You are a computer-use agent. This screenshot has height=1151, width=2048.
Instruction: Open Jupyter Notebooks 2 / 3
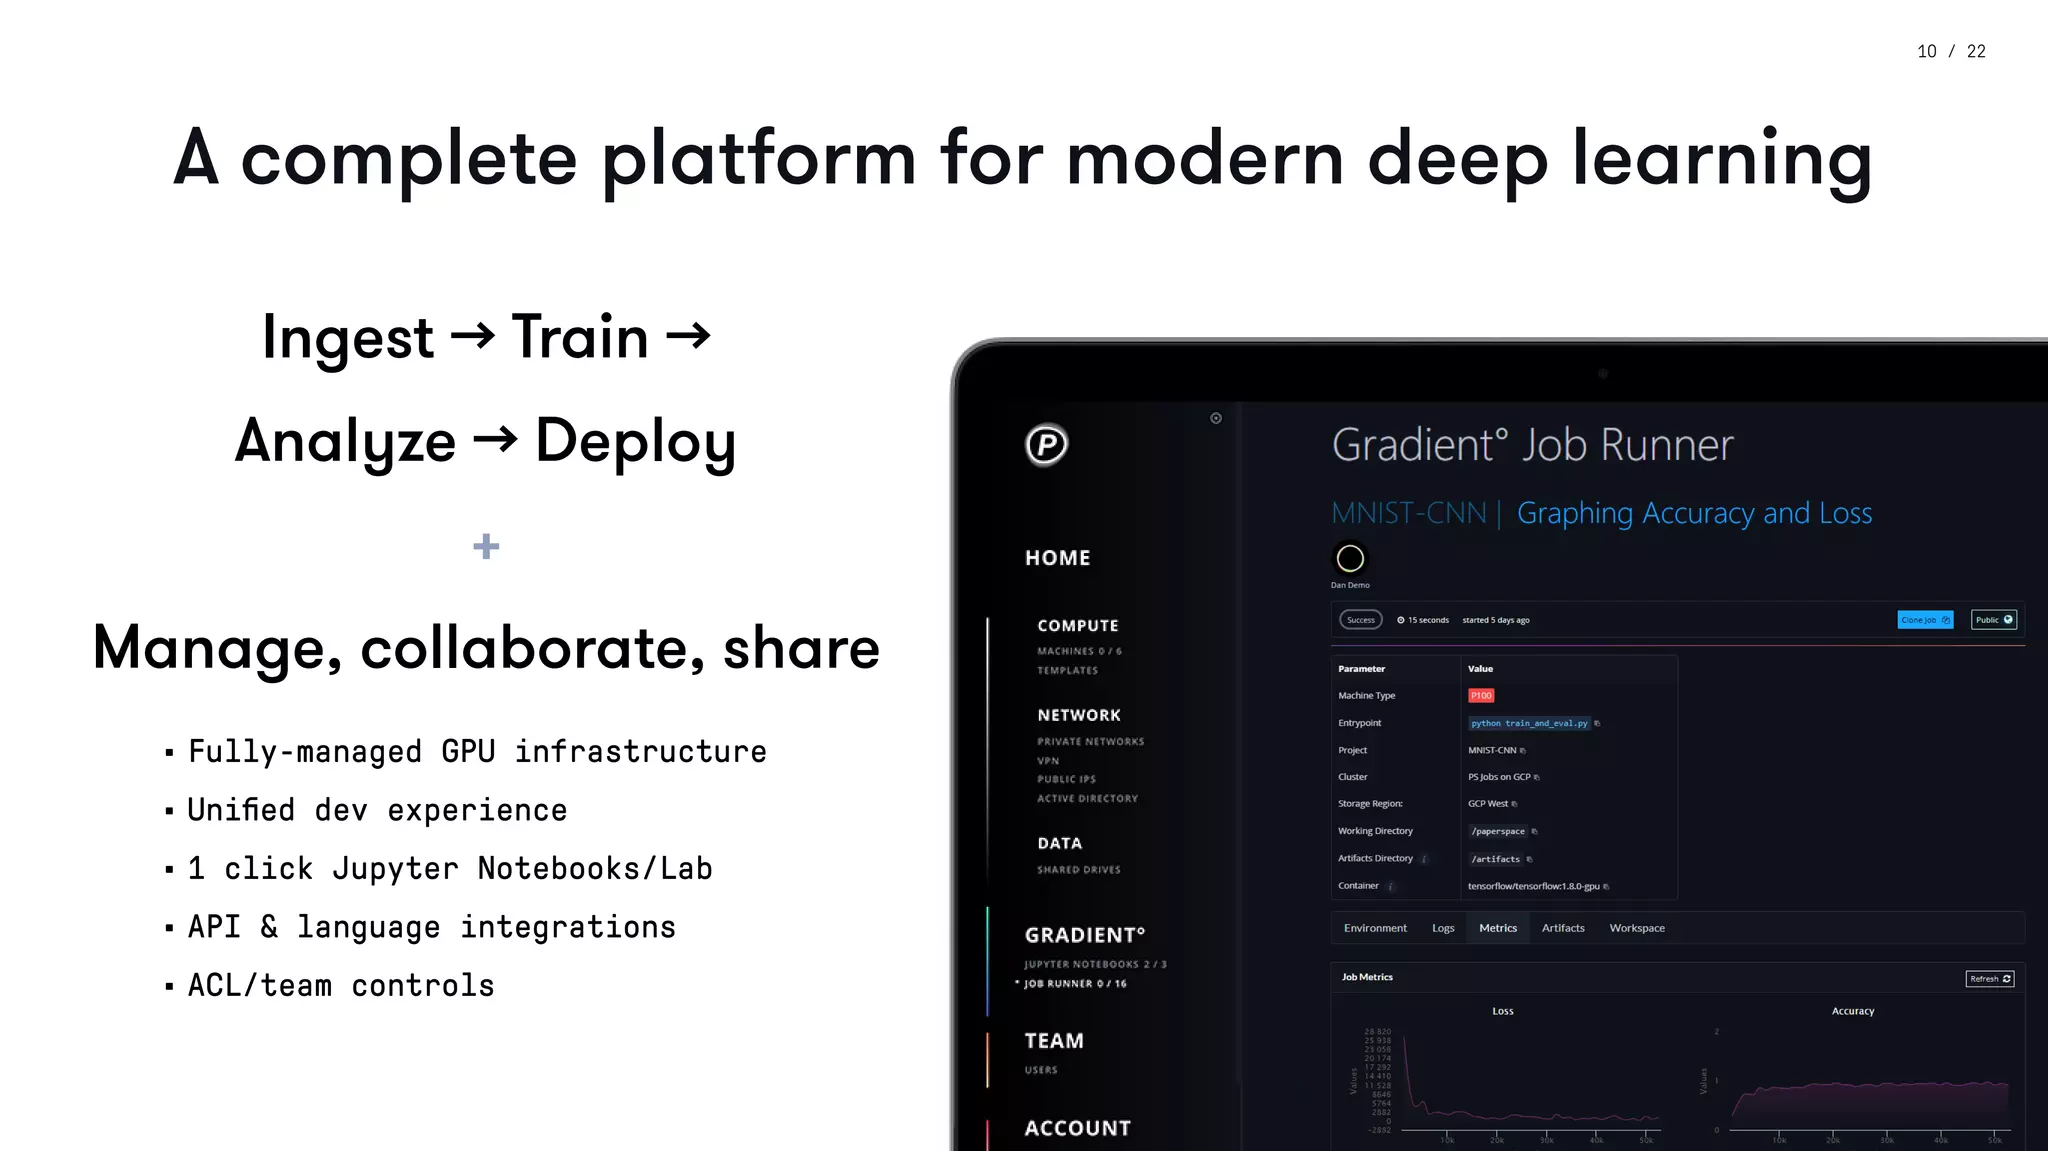(x=1095, y=964)
